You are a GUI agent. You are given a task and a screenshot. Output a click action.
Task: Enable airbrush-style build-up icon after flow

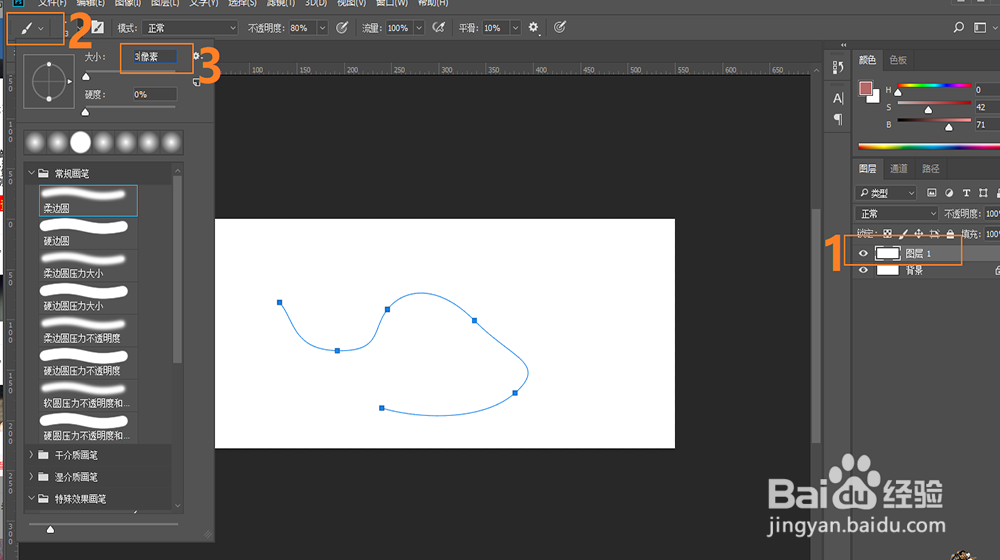[x=438, y=27]
